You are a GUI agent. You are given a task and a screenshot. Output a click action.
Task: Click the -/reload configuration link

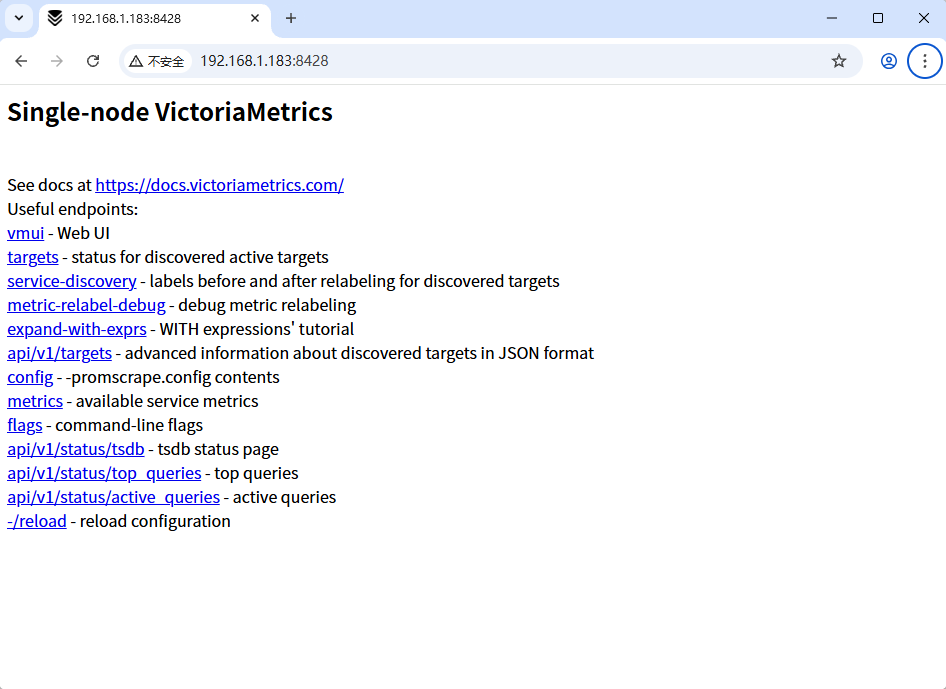(37, 521)
